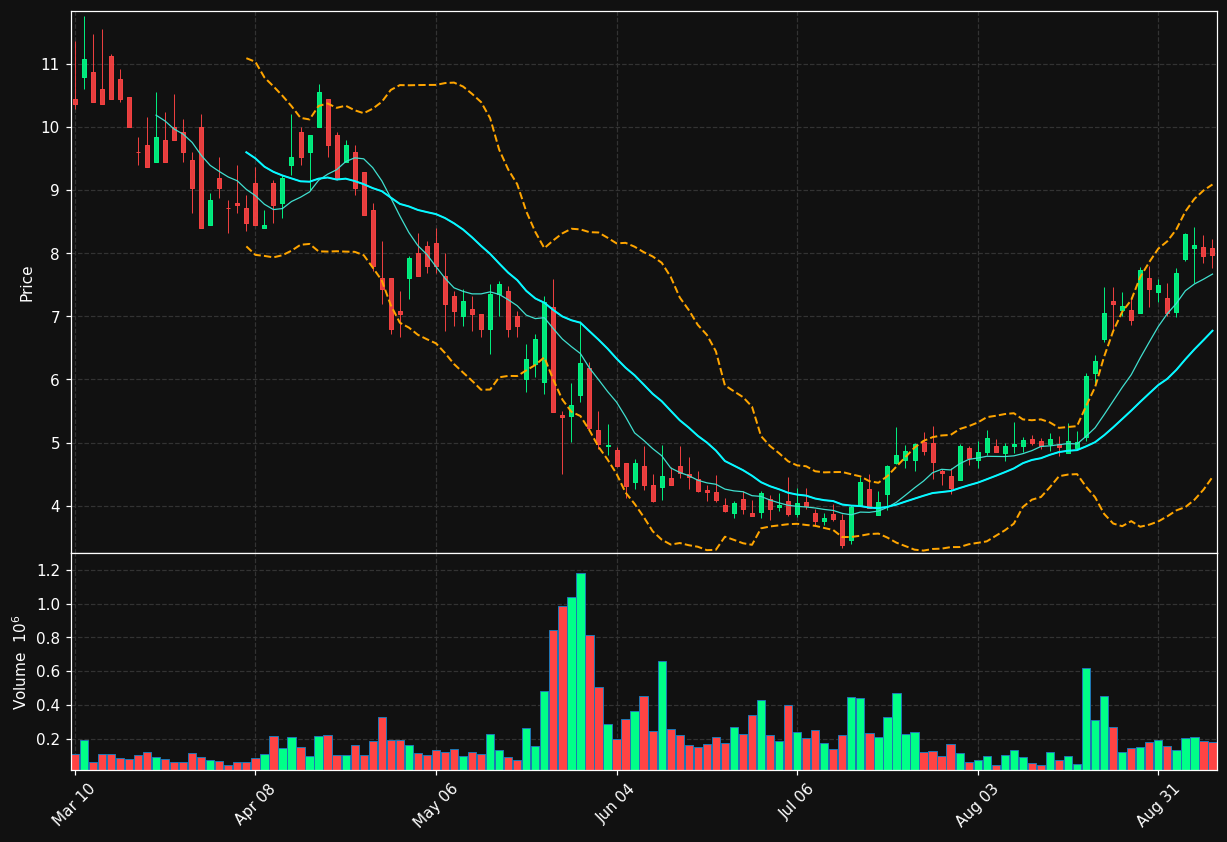Click volume axis value 0.8
Viewport: 1227px width, 842px height.
pyautogui.click(x=49, y=638)
